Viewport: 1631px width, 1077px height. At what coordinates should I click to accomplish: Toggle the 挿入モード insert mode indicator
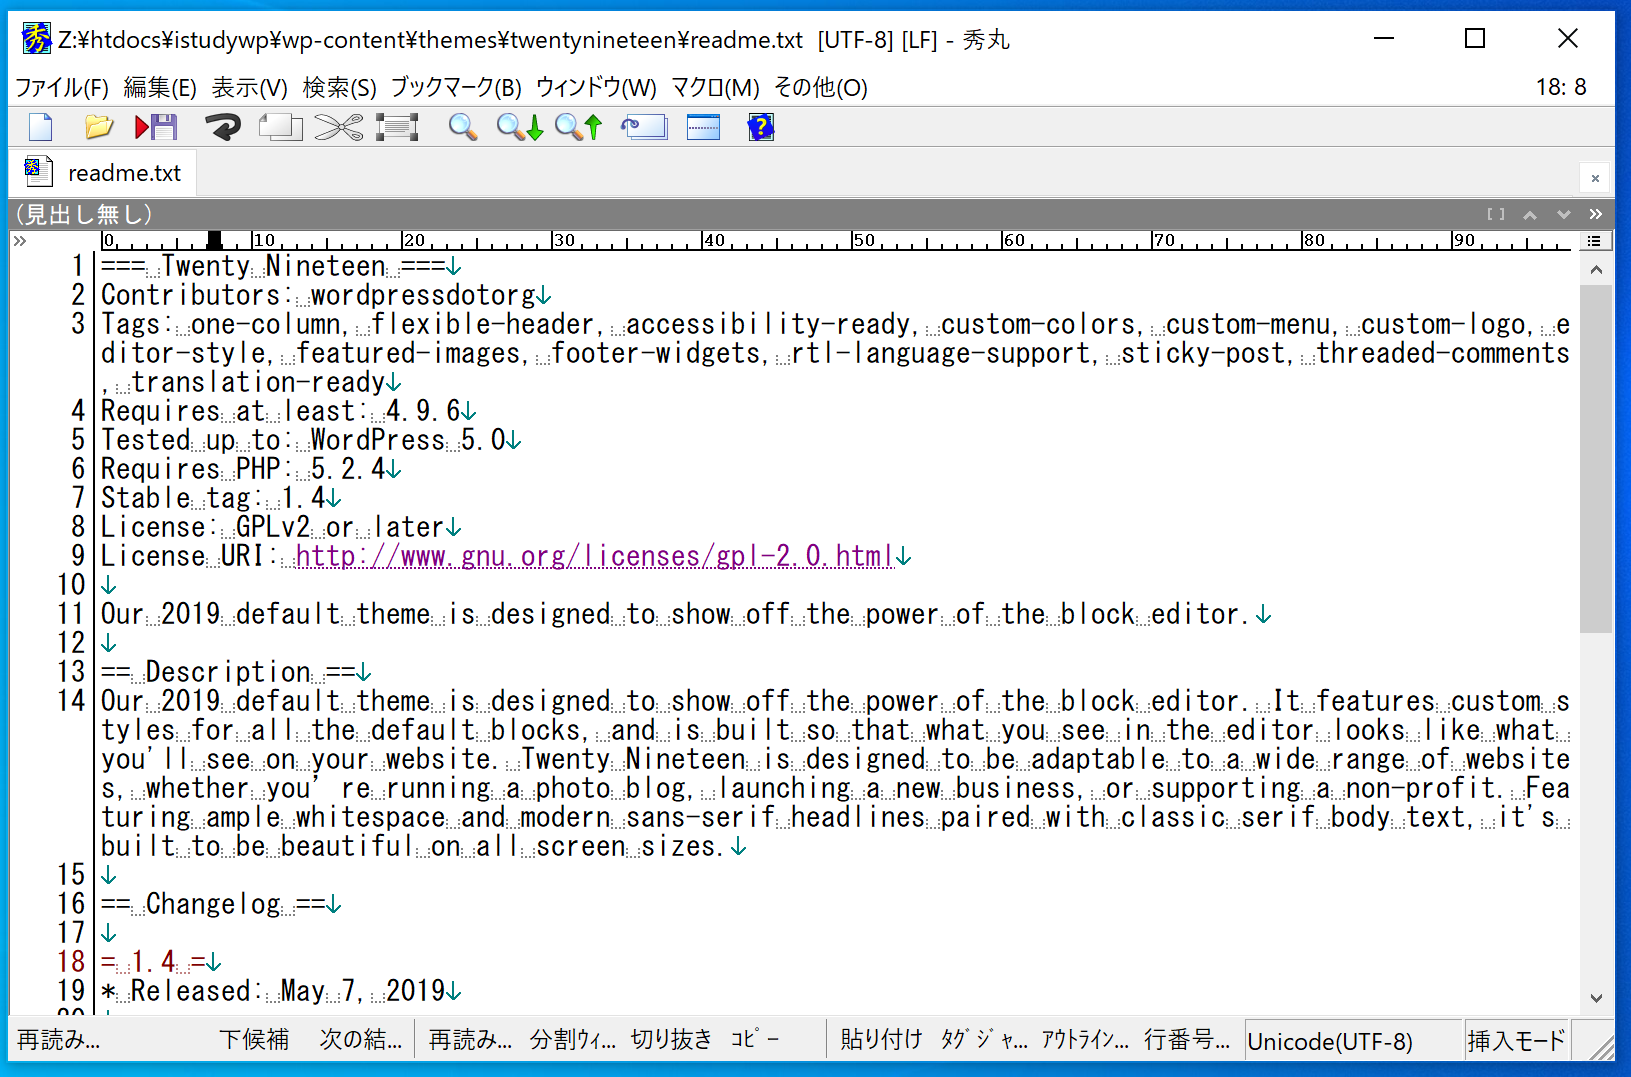coord(1516,1042)
